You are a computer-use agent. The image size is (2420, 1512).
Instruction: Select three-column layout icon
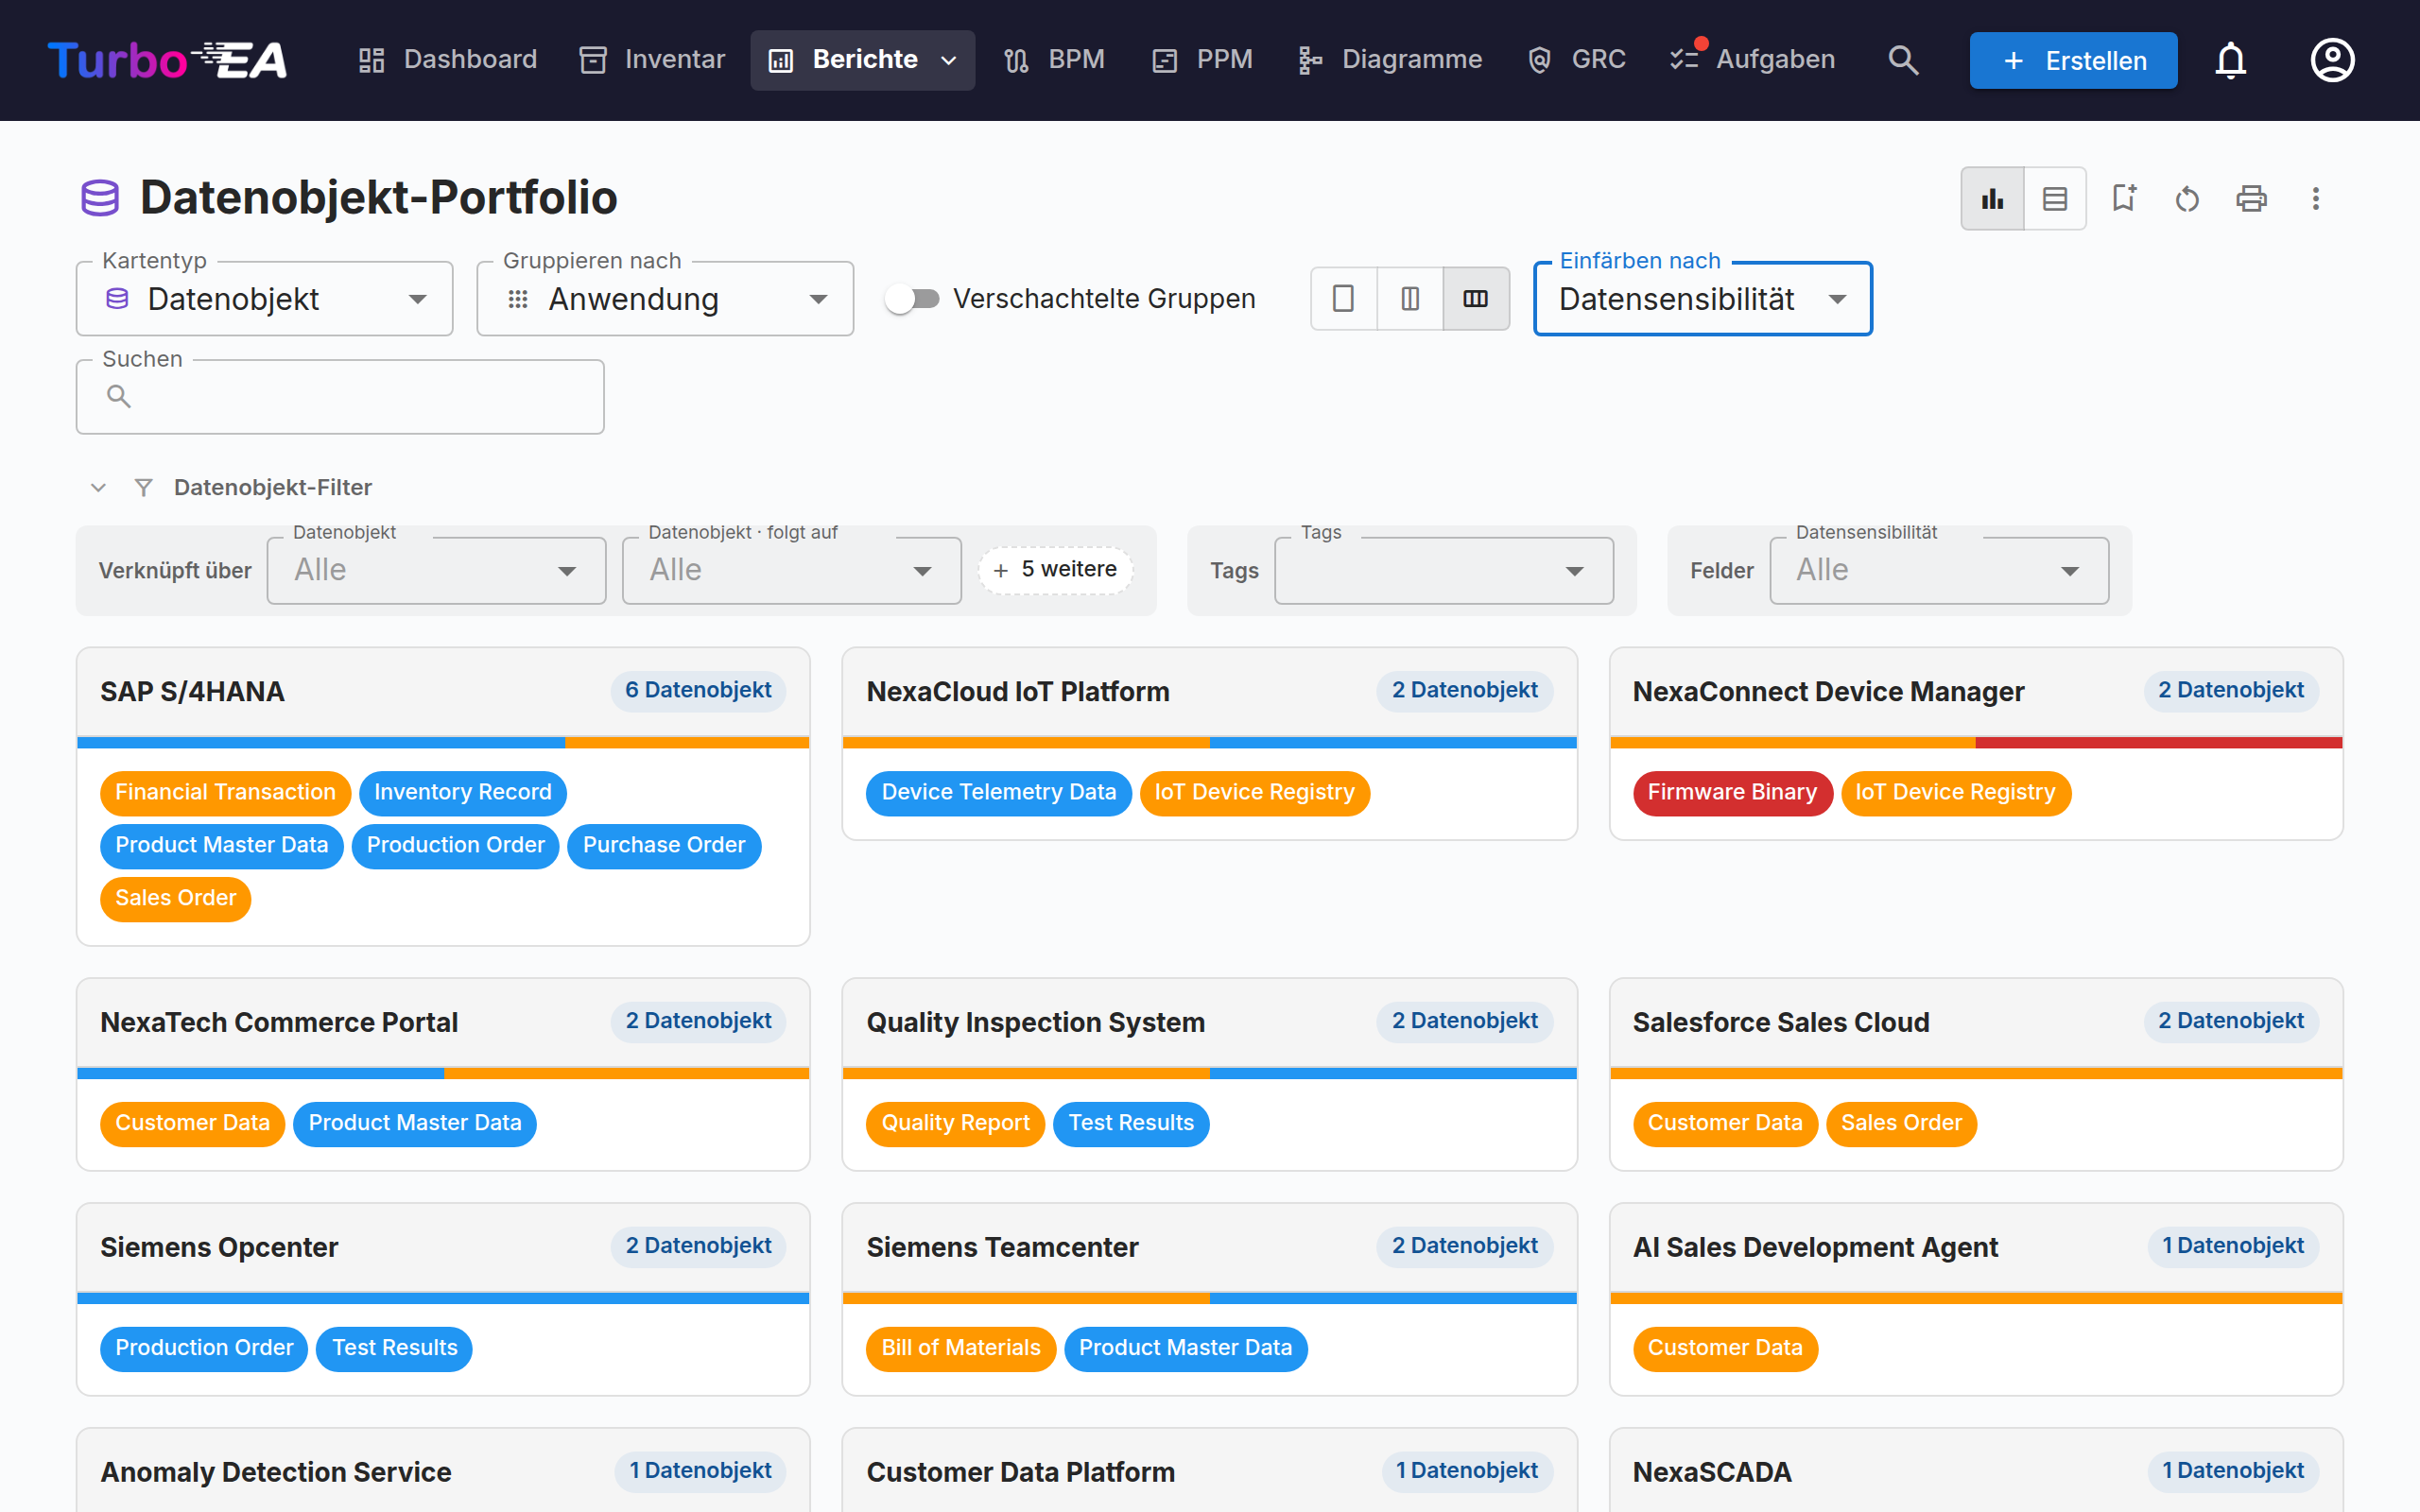click(x=1476, y=299)
